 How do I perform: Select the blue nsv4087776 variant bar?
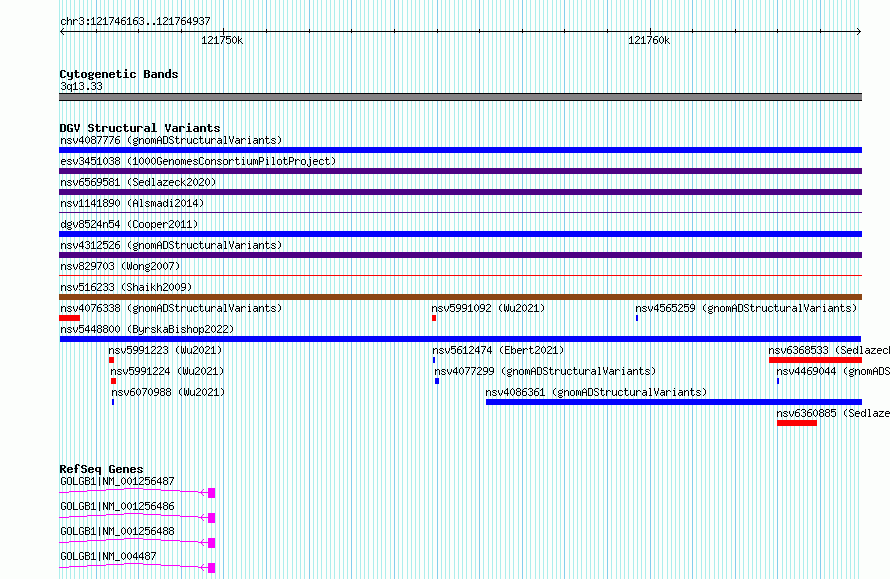point(460,150)
